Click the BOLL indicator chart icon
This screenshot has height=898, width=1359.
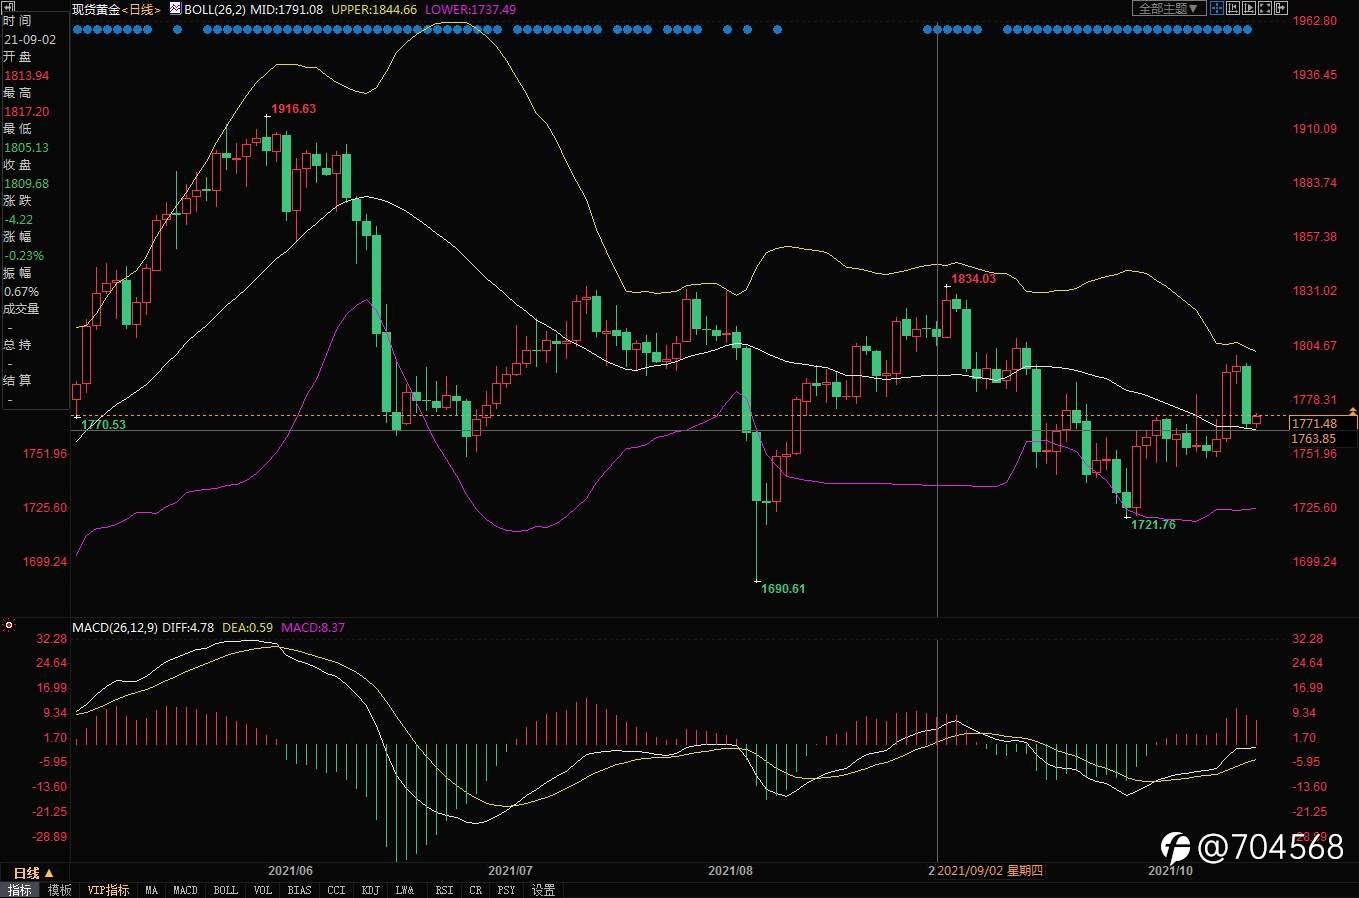tap(176, 9)
